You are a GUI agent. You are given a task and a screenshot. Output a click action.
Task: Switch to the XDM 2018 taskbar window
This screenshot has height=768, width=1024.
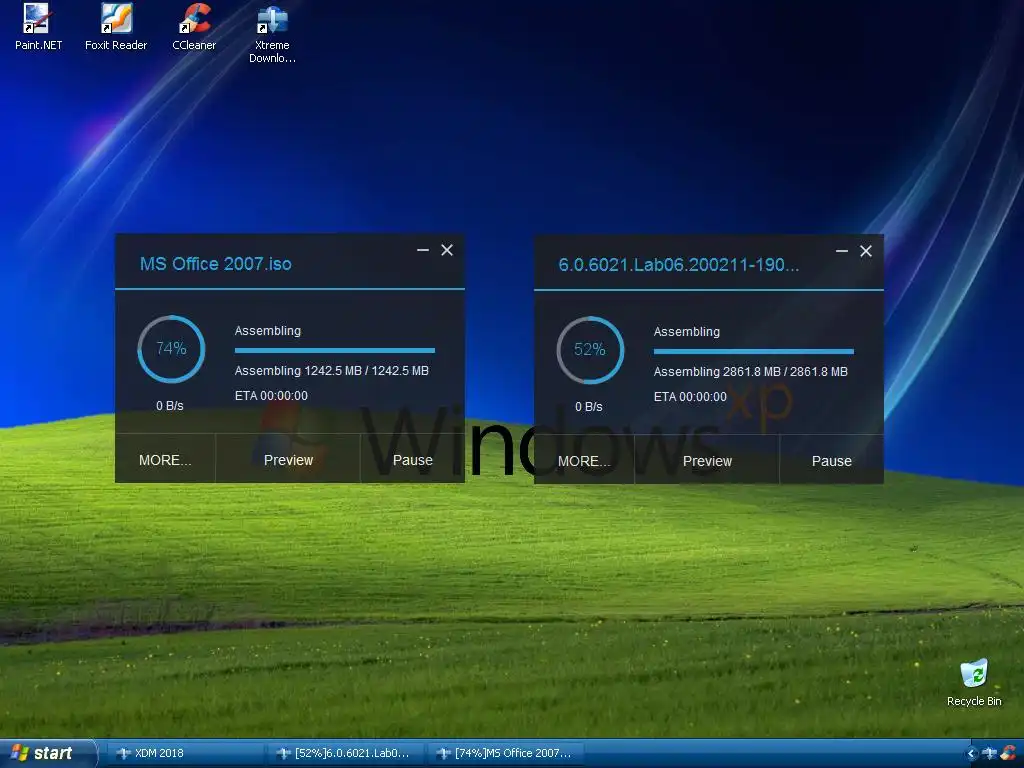tap(184, 753)
